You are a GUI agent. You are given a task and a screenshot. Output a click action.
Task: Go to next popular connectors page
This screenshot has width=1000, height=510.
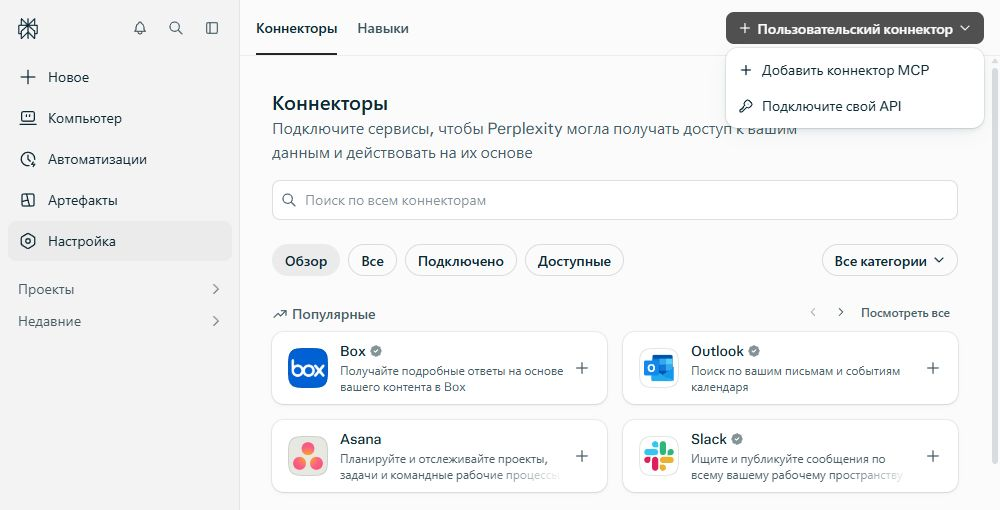pos(841,312)
